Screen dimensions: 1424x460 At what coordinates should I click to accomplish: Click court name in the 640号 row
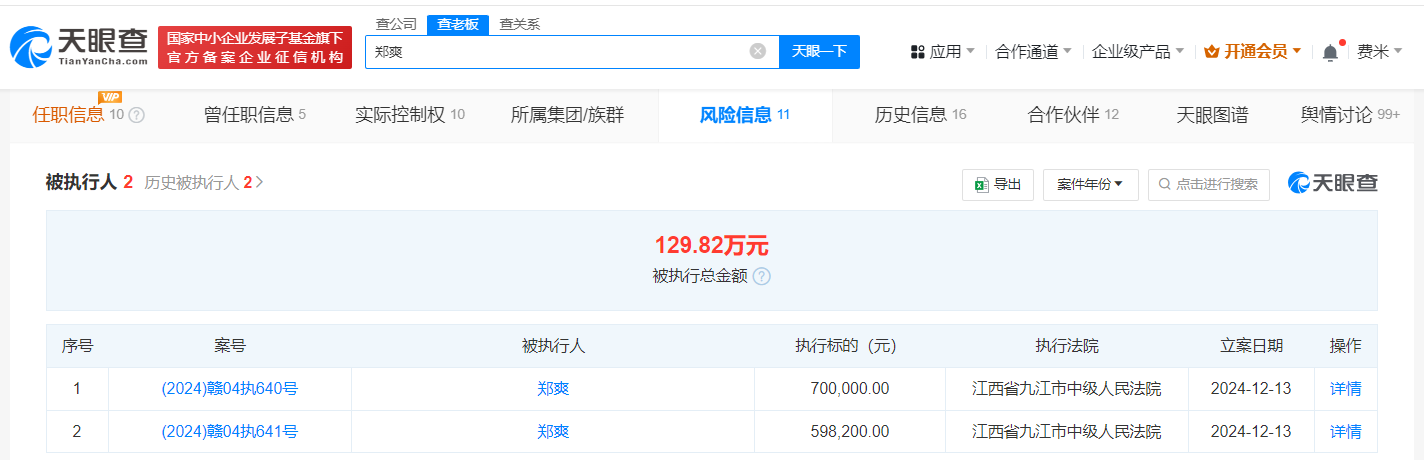click(x=1067, y=389)
